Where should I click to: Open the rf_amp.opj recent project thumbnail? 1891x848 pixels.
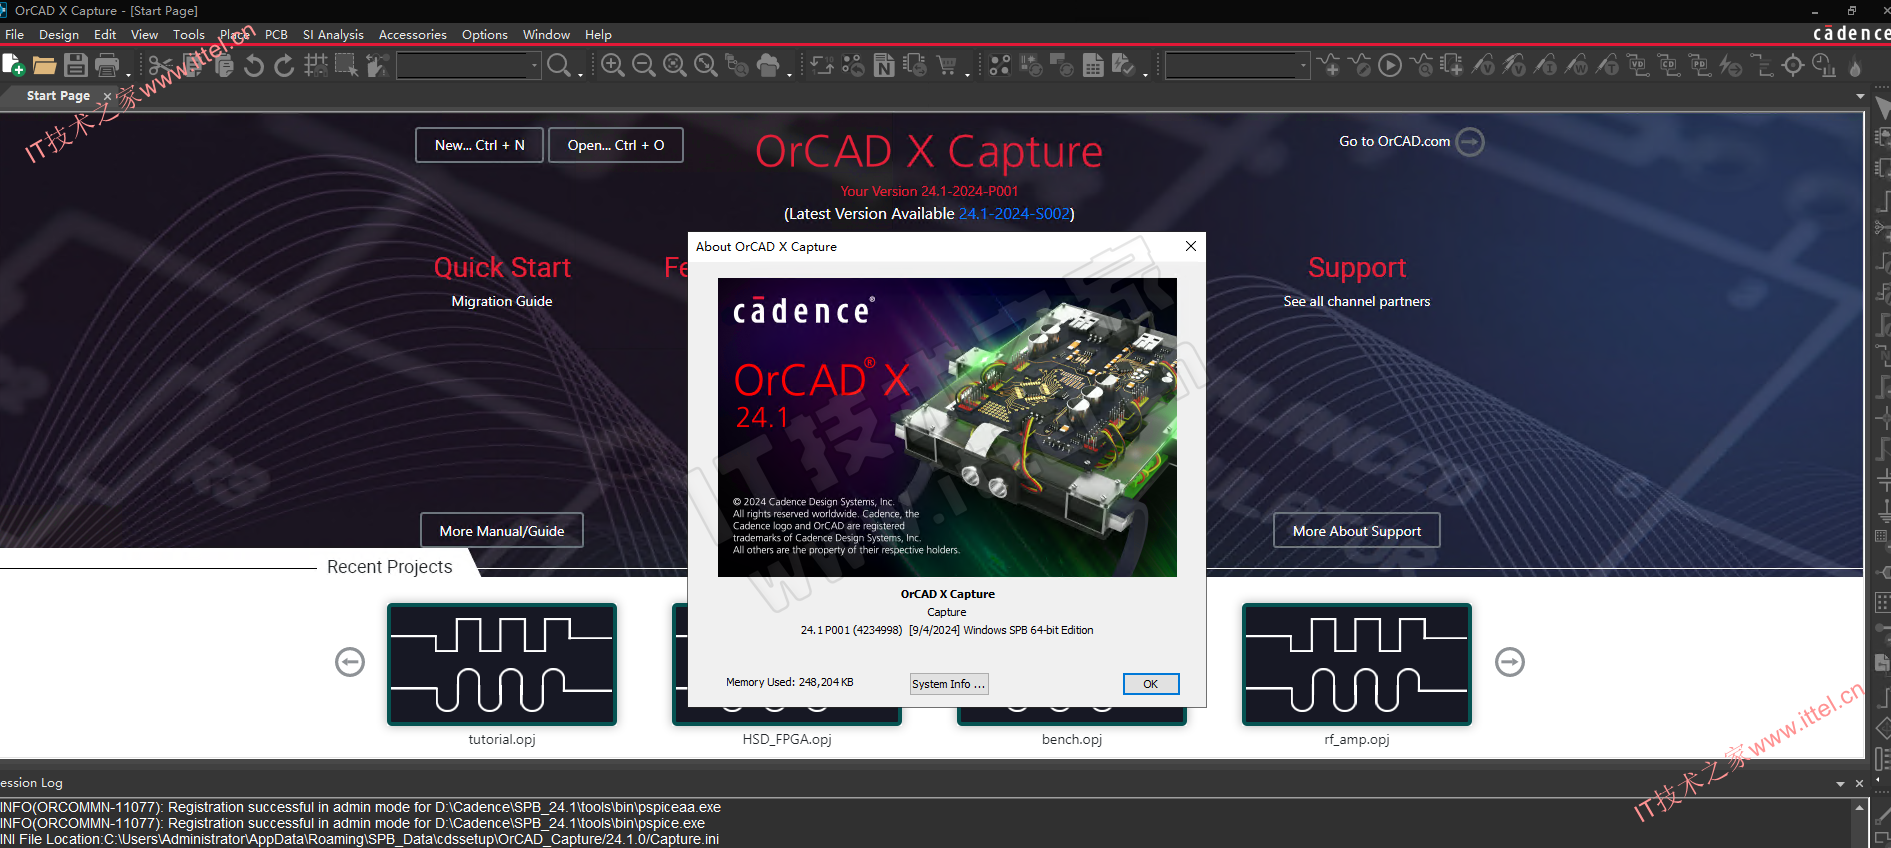pyautogui.click(x=1357, y=664)
